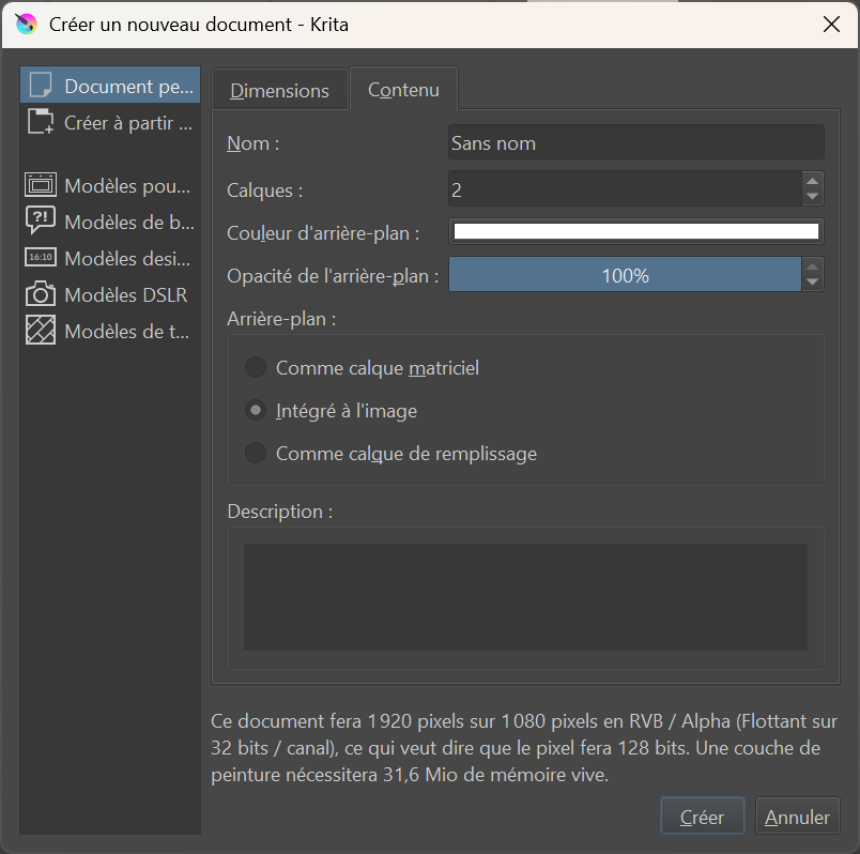
Task: Open the animation templates icon
Action: coord(41,185)
